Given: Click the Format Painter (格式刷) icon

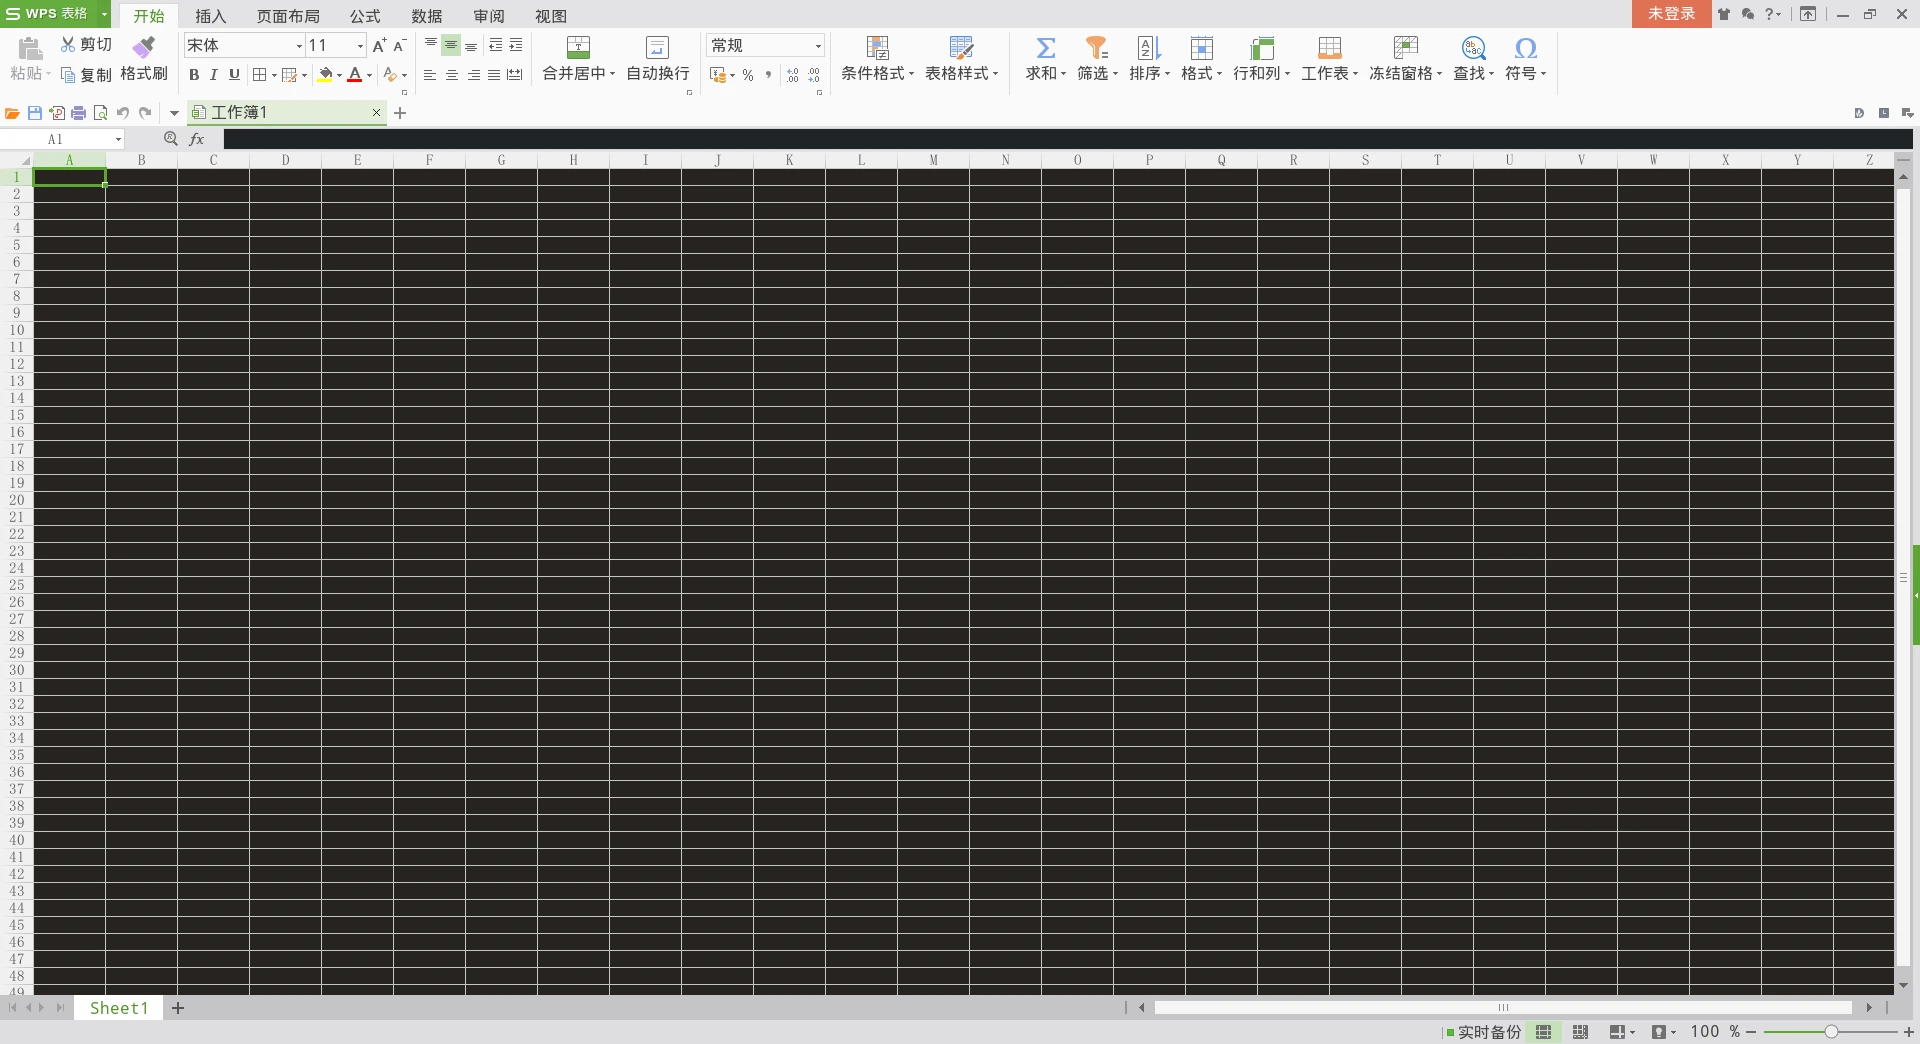Looking at the screenshot, I should click(144, 47).
